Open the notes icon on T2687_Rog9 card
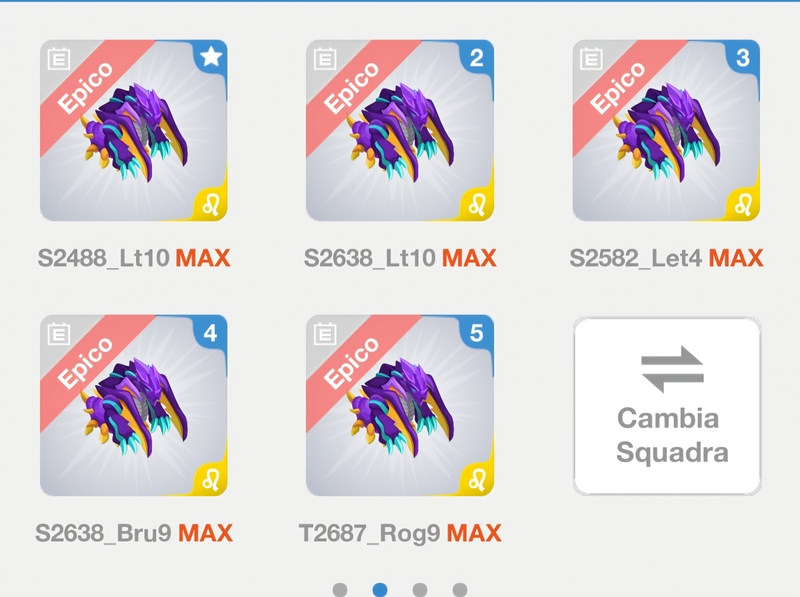The height and width of the screenshot is (597, 800). pos(325,334)
